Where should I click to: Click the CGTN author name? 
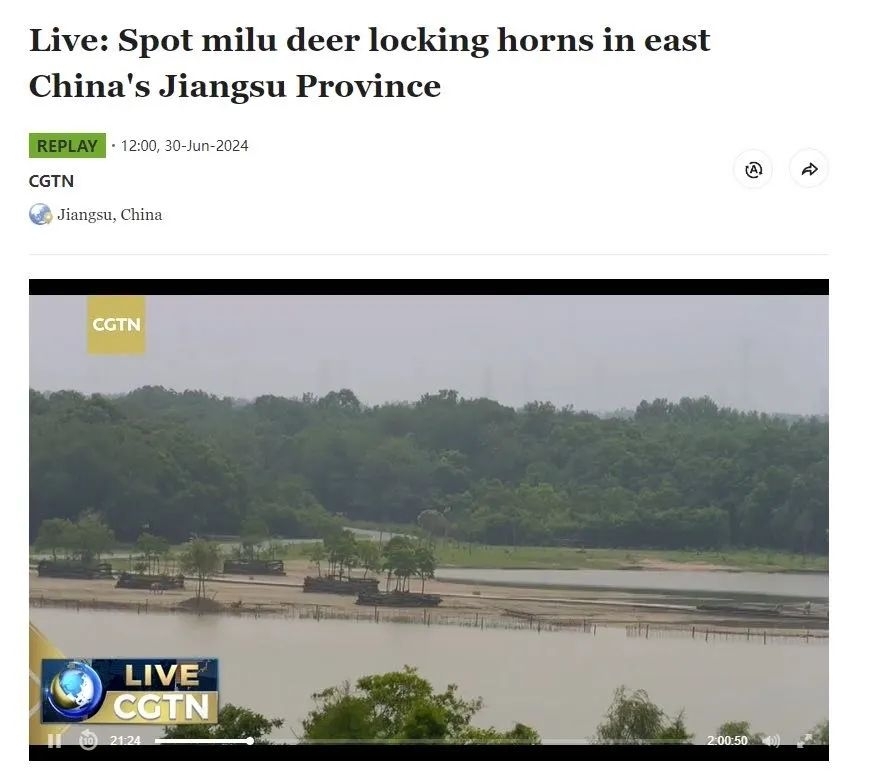point(52,181)
